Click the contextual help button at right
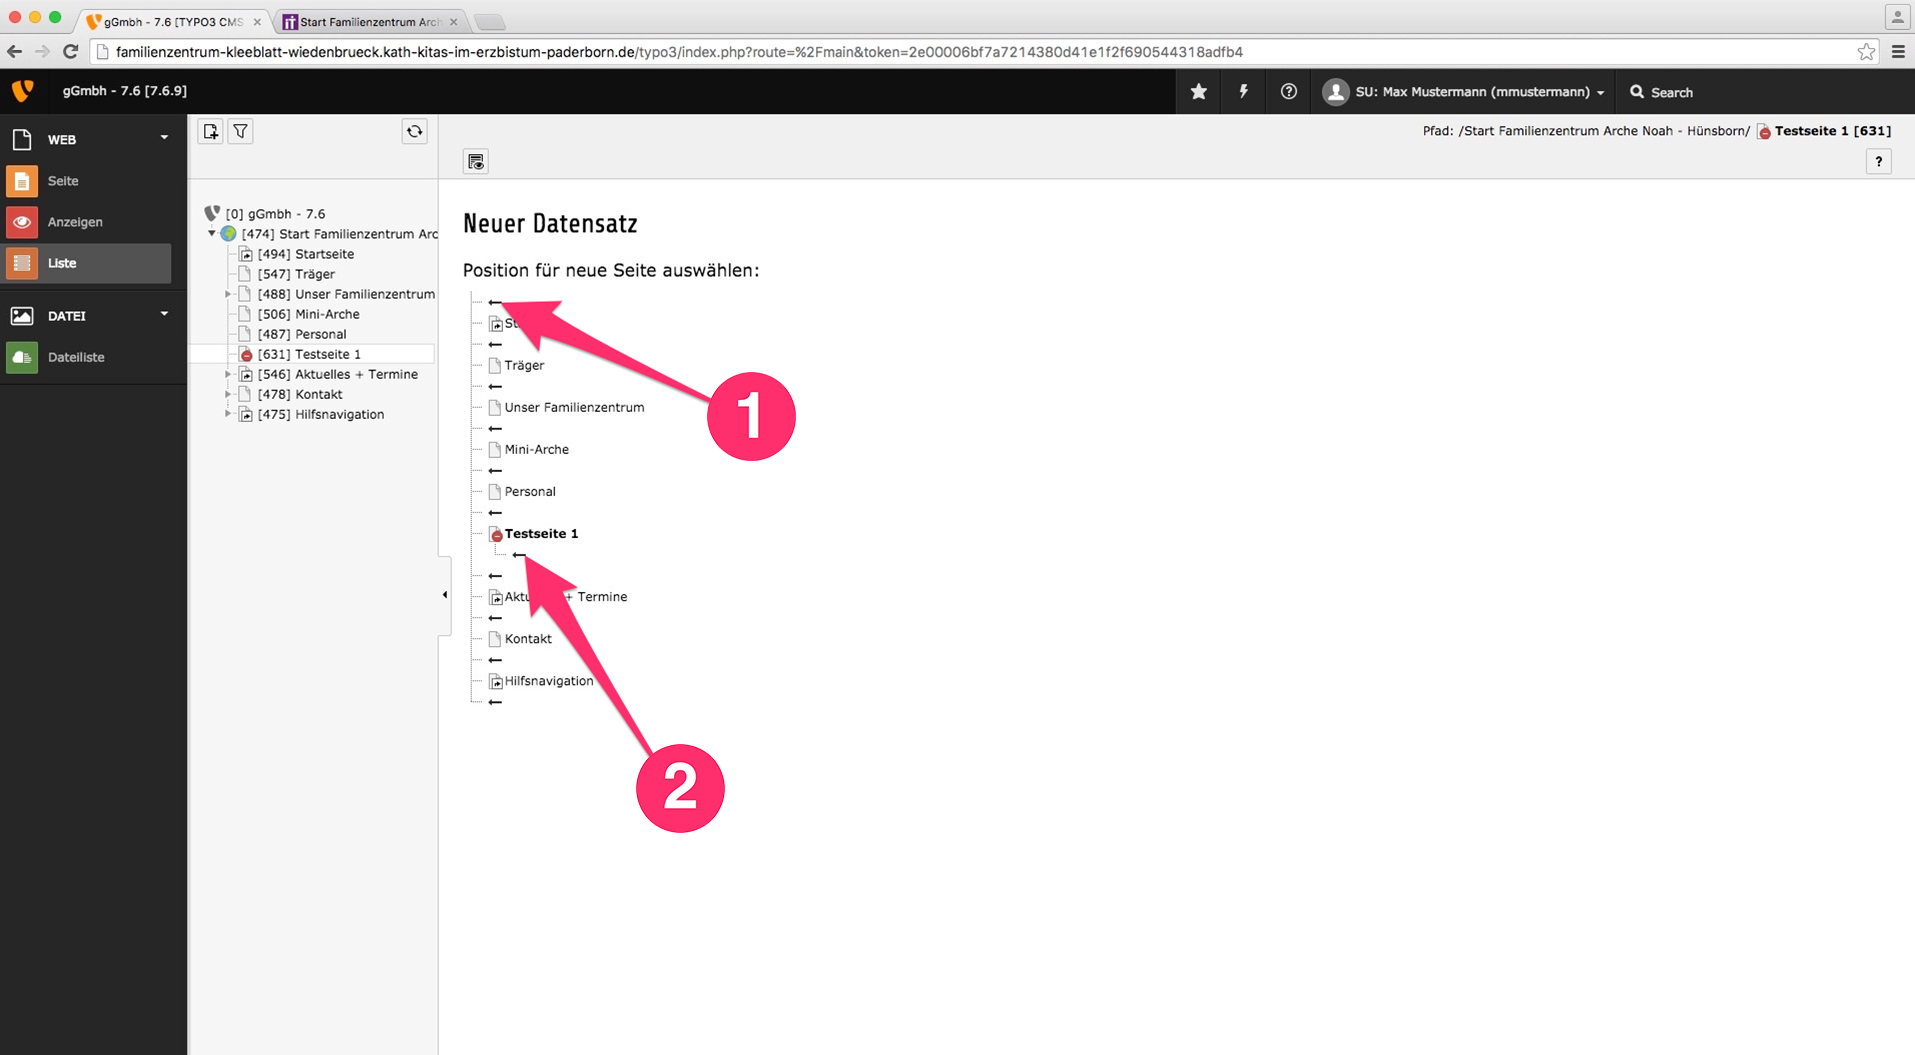This screenshot has height=1055, width=1915. [x=1878, y=162]
